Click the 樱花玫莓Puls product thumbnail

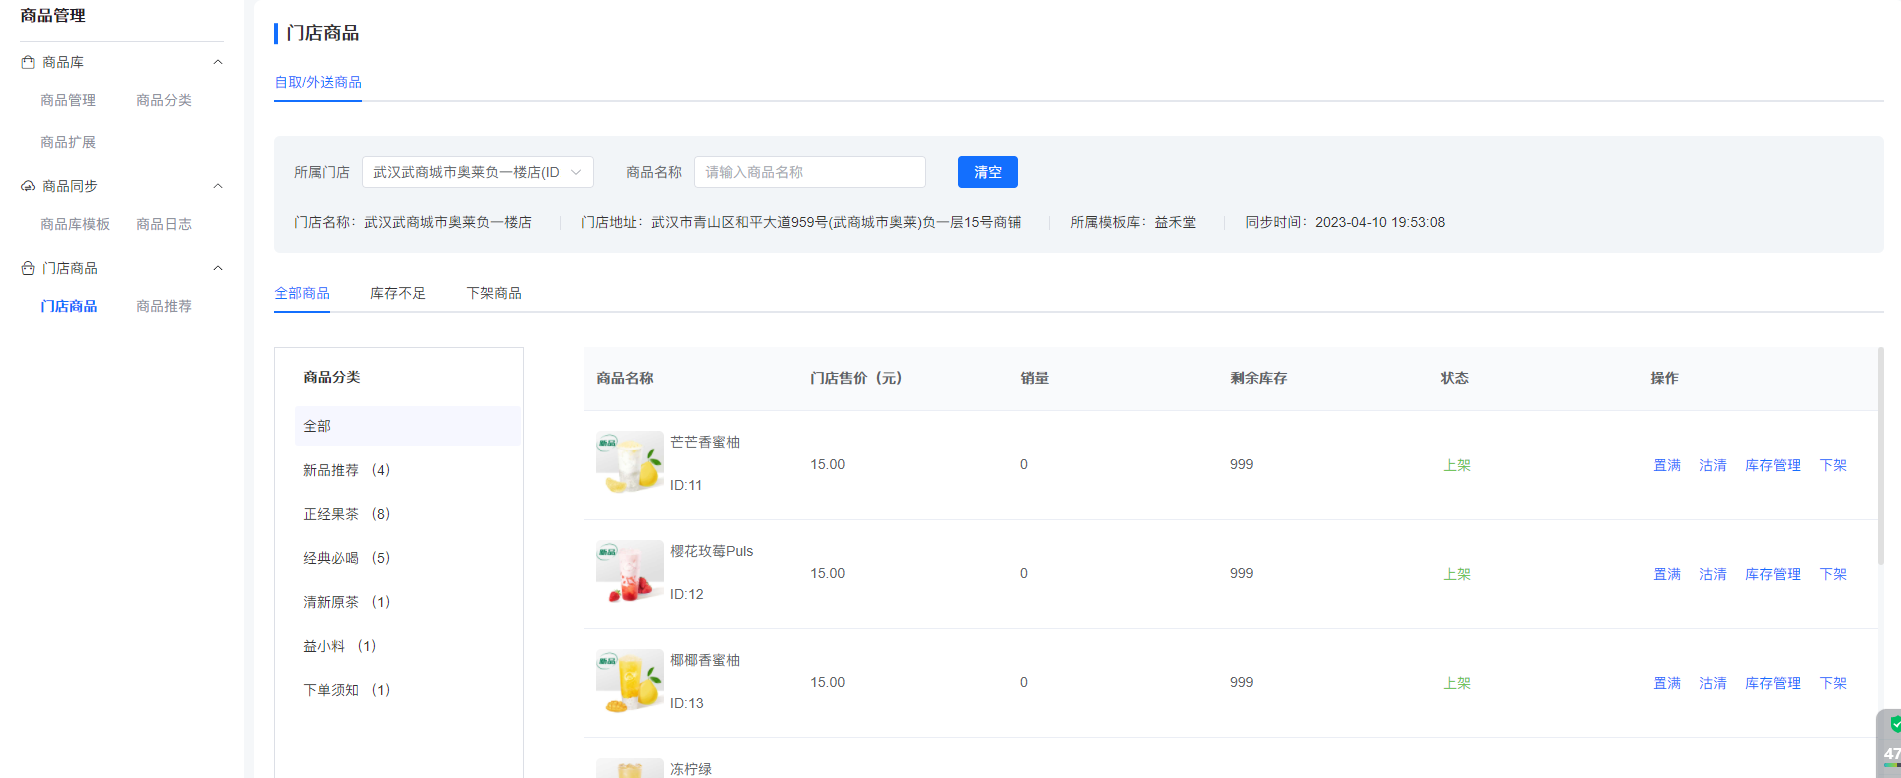point(630,574)
